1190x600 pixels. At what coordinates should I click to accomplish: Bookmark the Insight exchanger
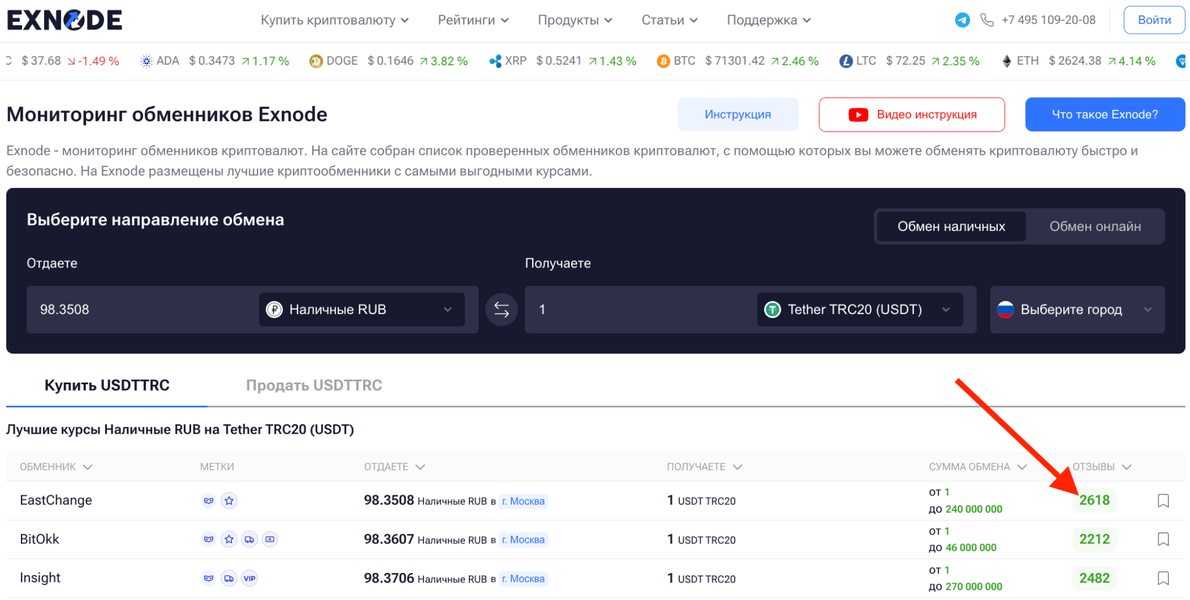(1163, 578)
